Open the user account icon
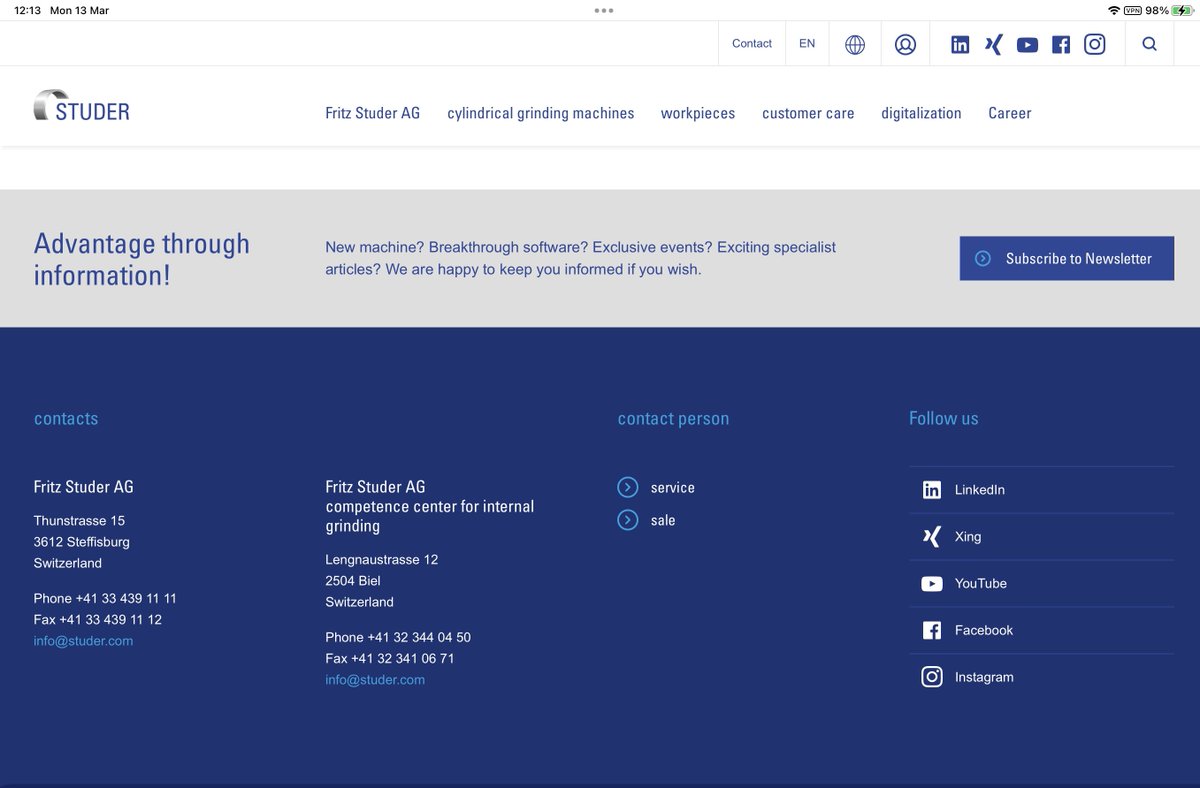 pos(905,44)
